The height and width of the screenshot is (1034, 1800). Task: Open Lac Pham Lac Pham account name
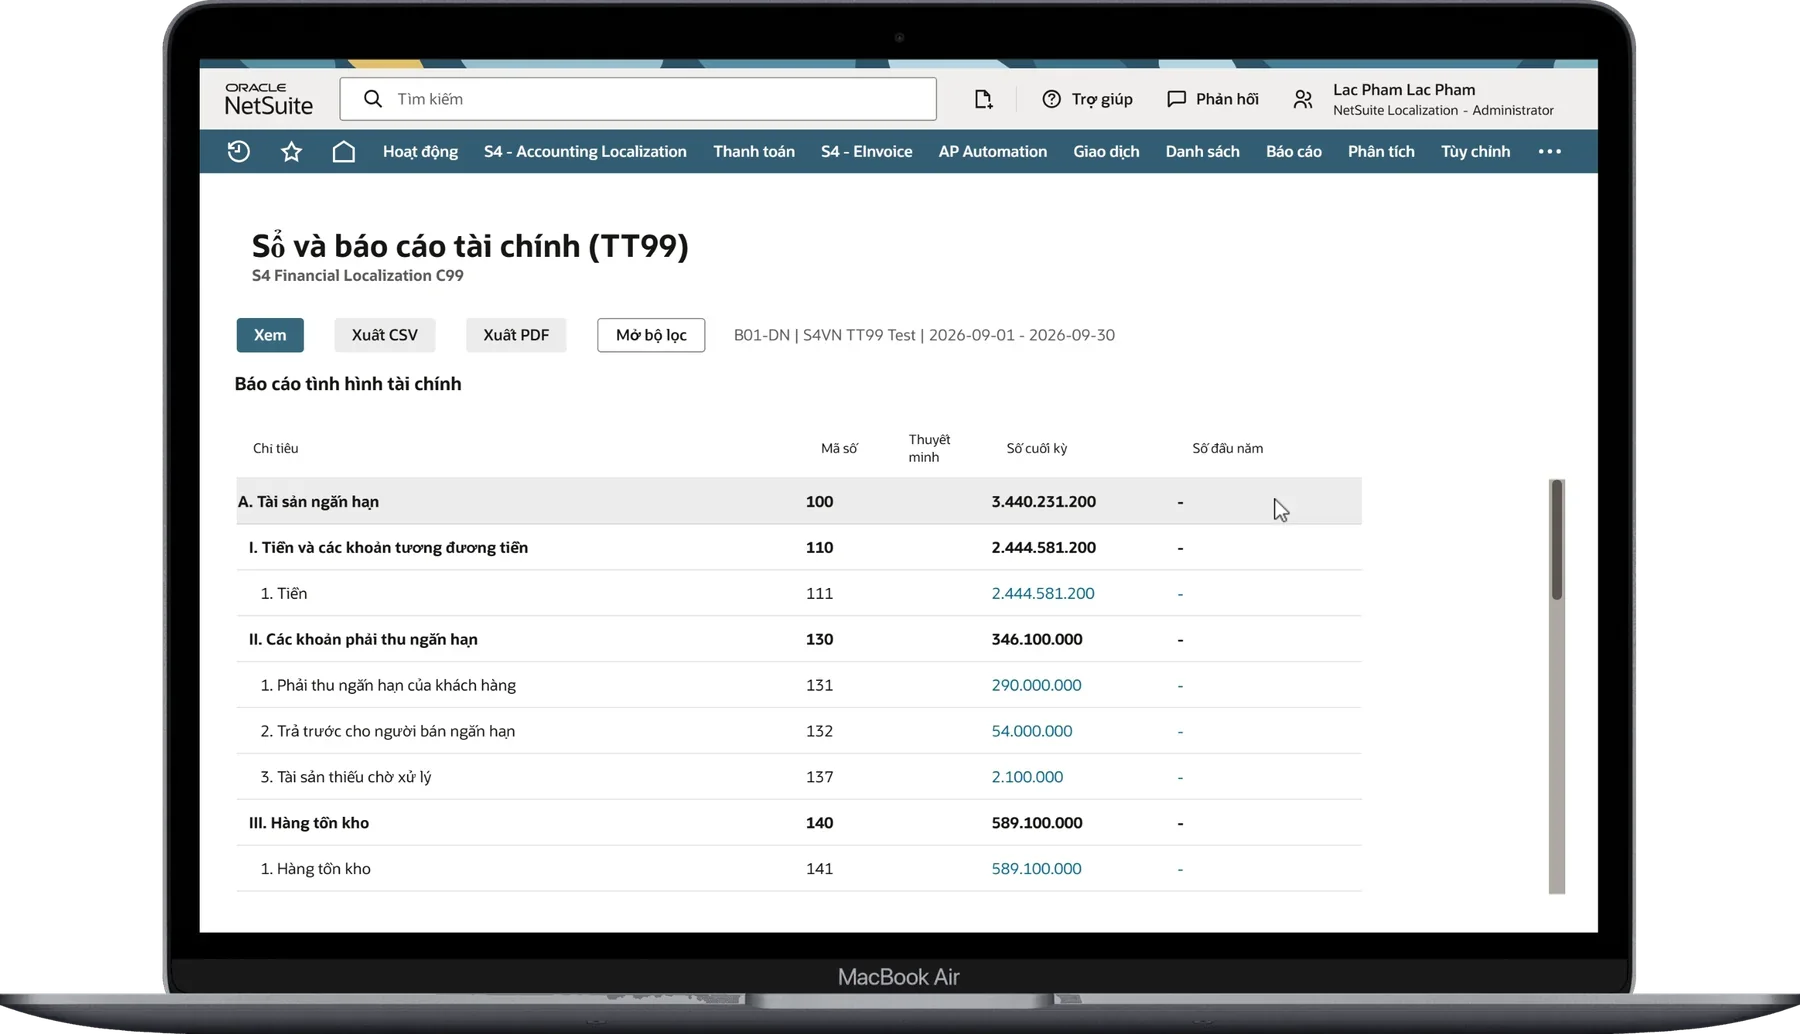[1404, 89]
